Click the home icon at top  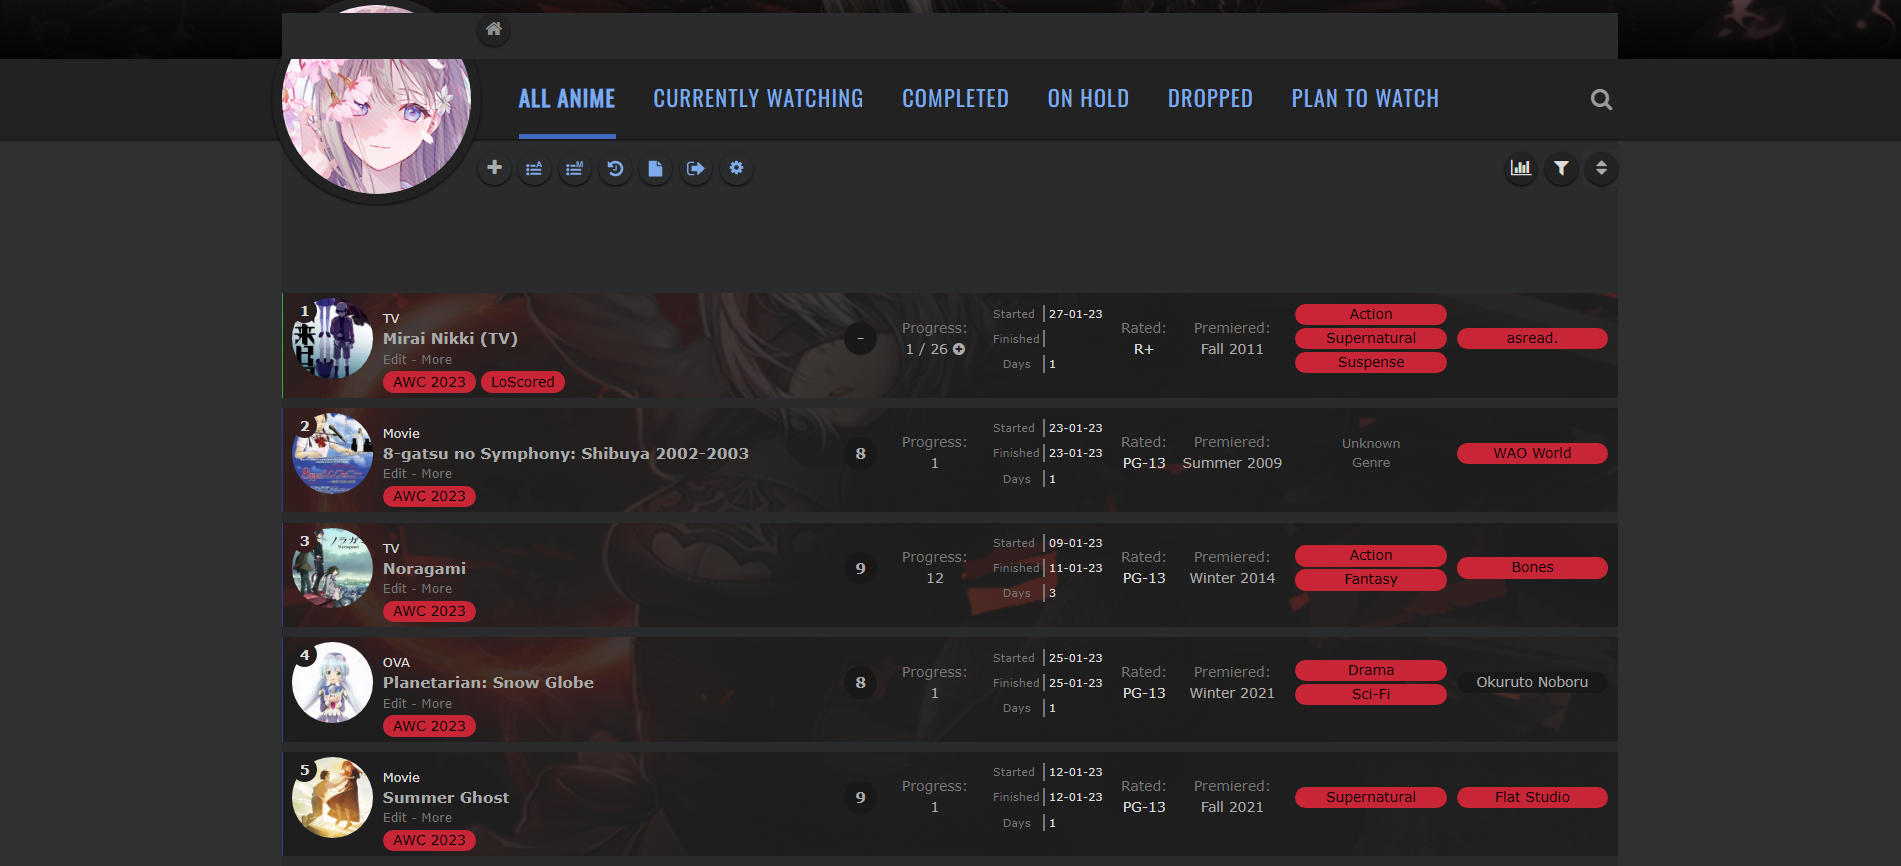(493, 29)
